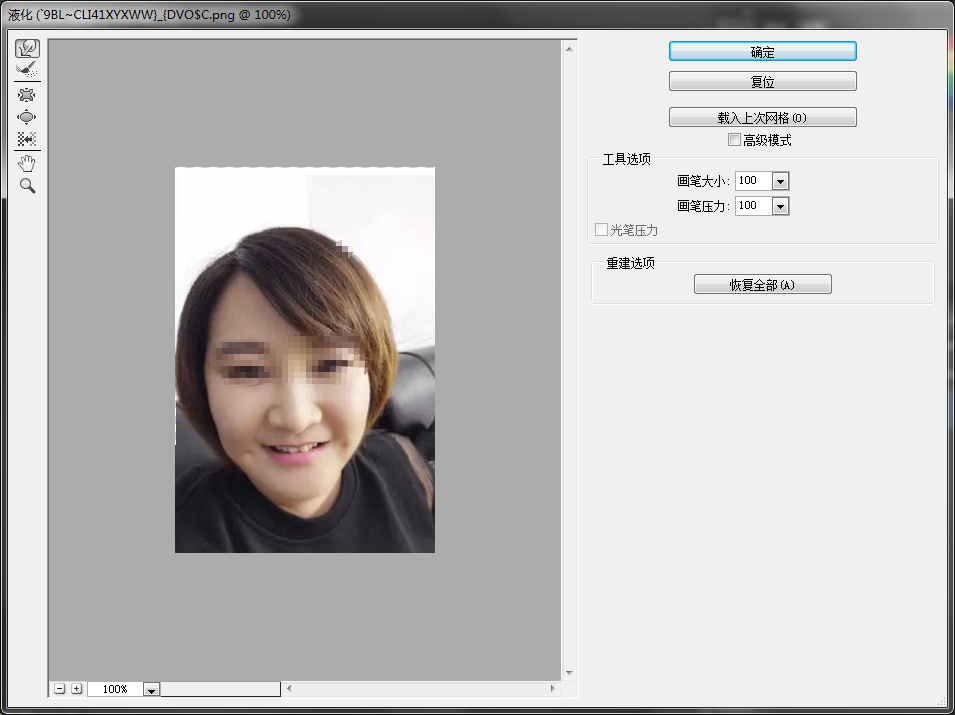
Task: Click the 确定 button
Action: [762, 52]
